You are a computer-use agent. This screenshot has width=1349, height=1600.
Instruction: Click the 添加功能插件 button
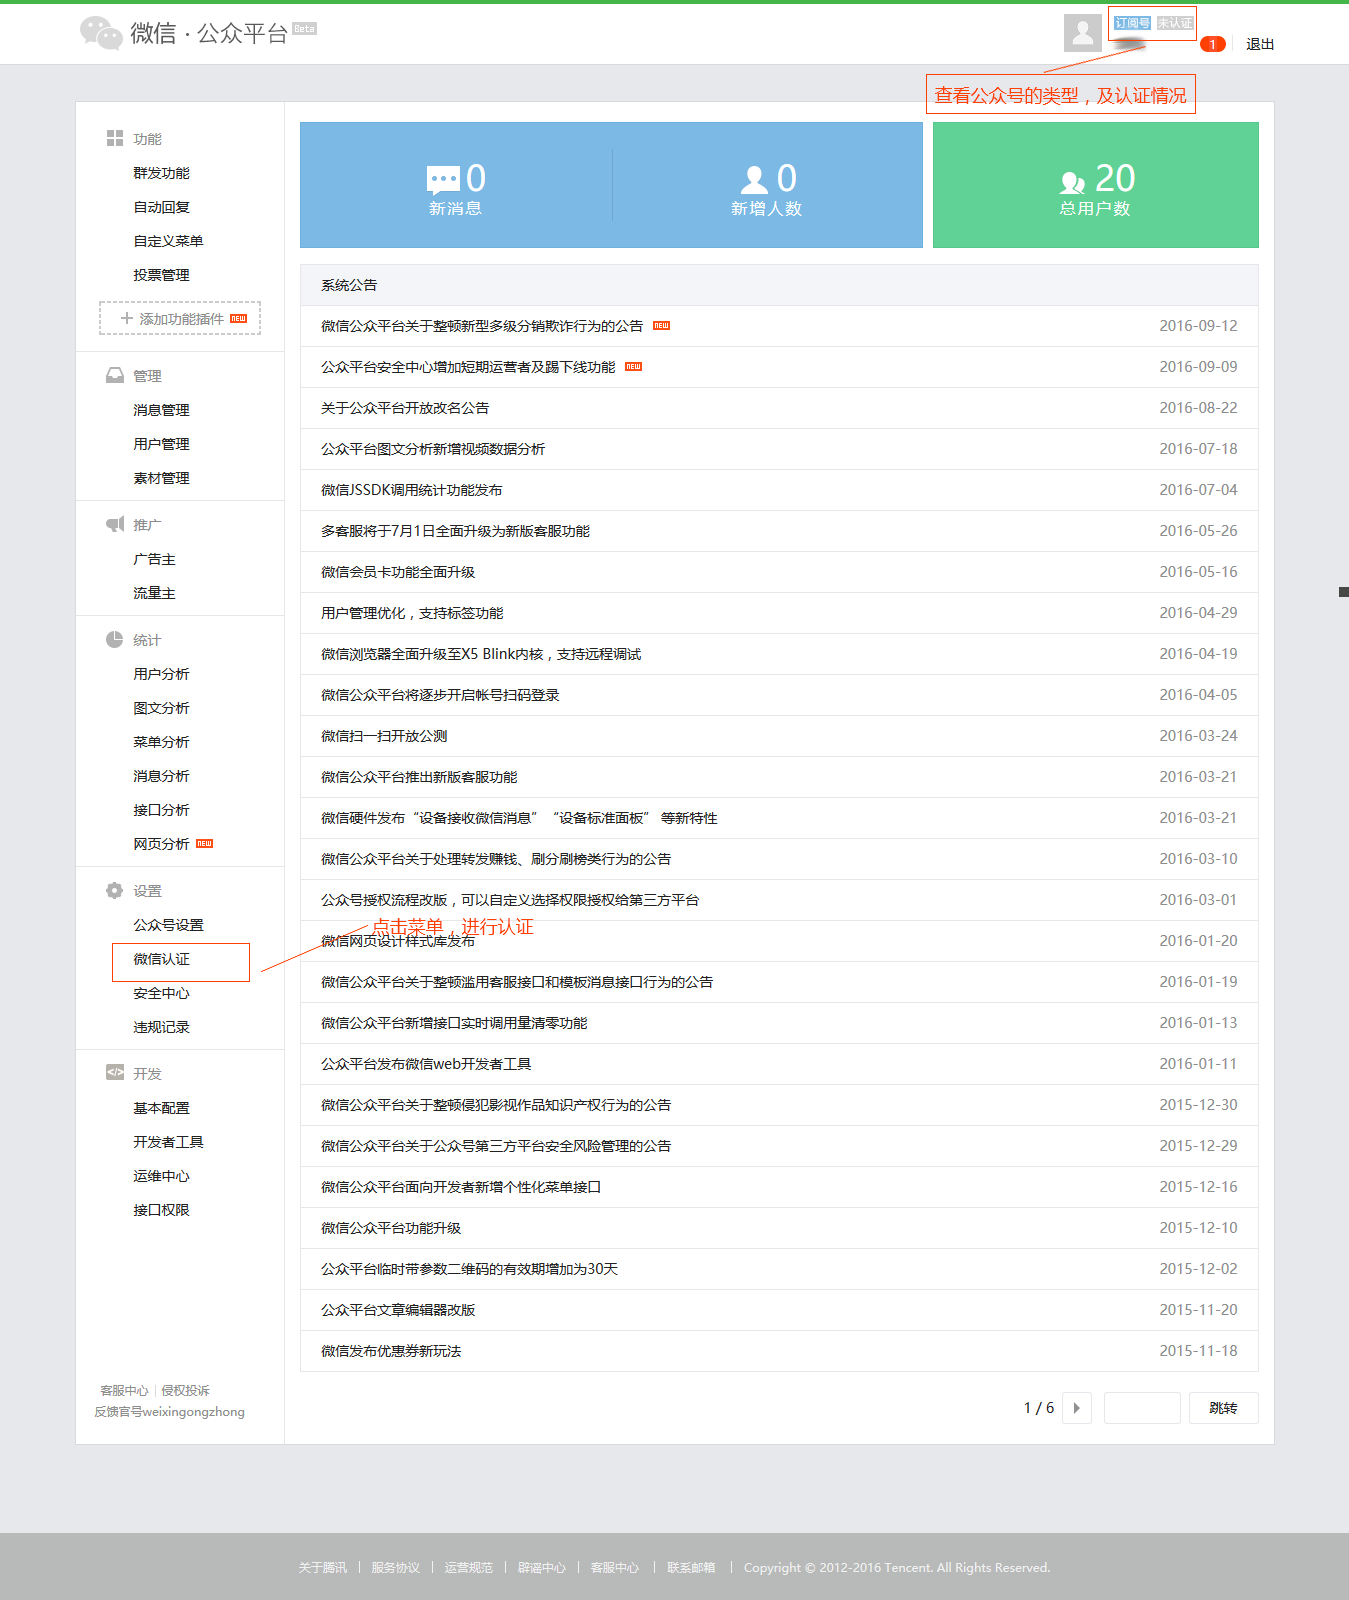point(180,318)
